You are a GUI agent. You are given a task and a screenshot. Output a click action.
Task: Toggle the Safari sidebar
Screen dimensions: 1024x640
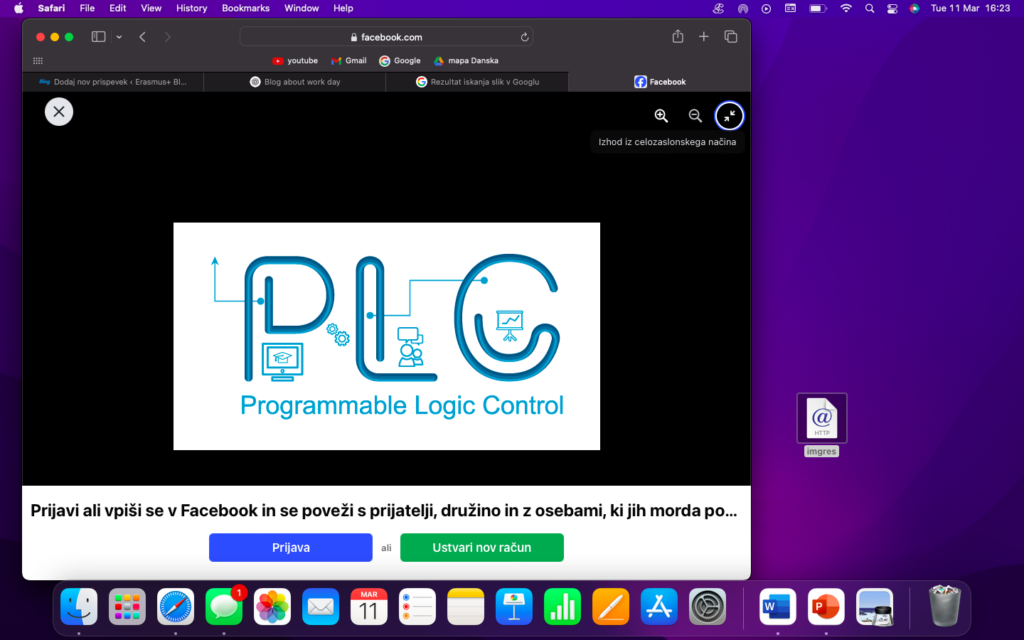(98, 37)
